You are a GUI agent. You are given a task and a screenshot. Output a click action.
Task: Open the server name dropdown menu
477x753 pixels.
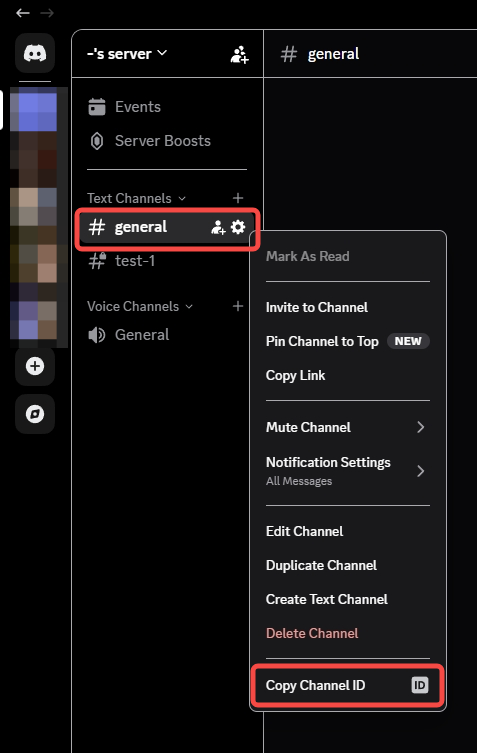click(x=127, y=54)
